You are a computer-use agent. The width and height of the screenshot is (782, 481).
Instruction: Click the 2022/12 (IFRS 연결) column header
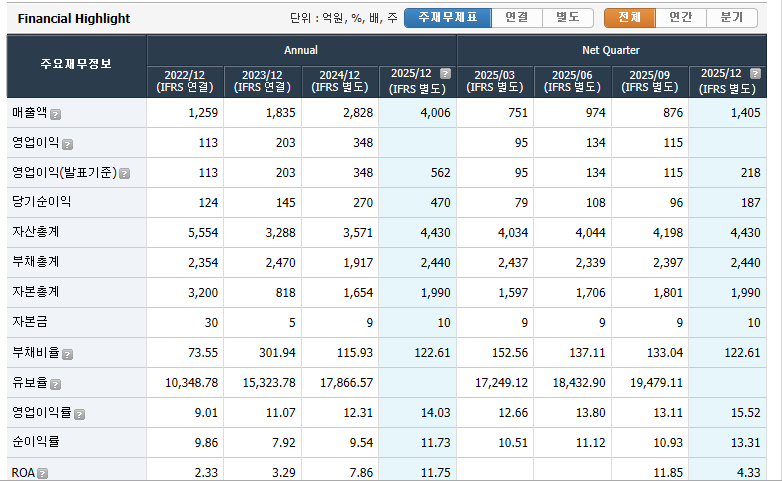coord(185,81)
